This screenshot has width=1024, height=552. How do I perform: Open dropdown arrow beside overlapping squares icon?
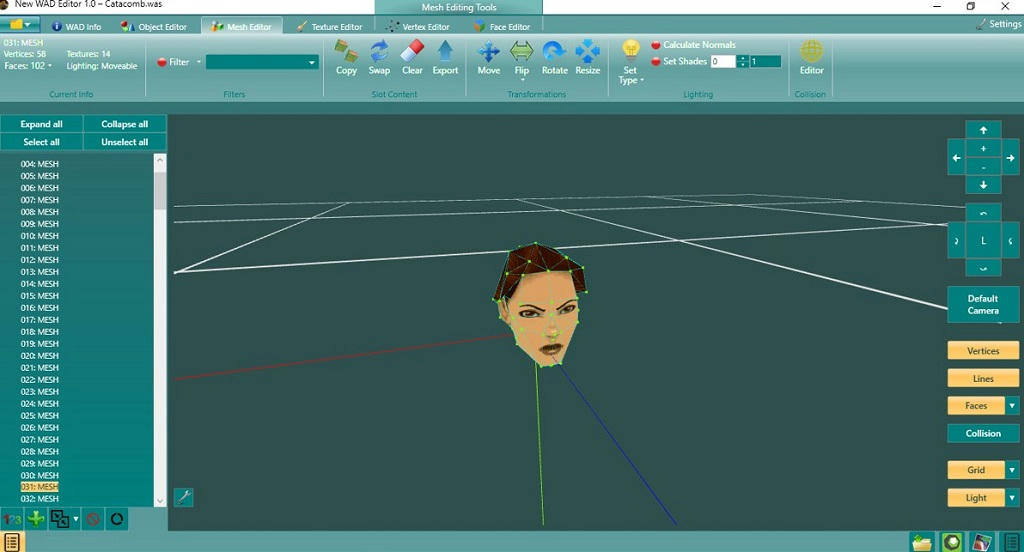(x=76, y=519)
